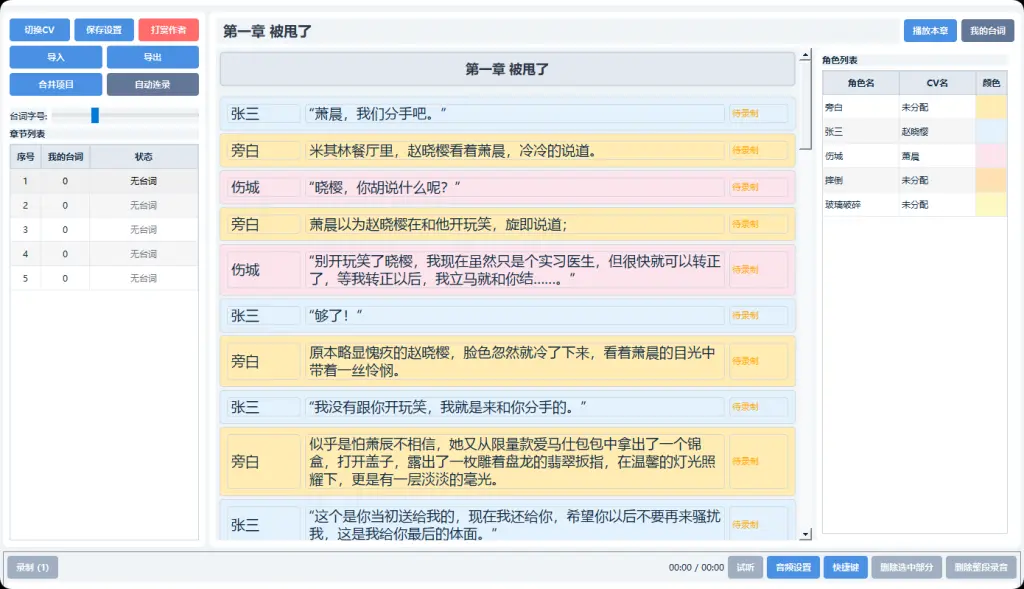
Task: Click the 试听 preview button
Action: [x=745, y=567]
